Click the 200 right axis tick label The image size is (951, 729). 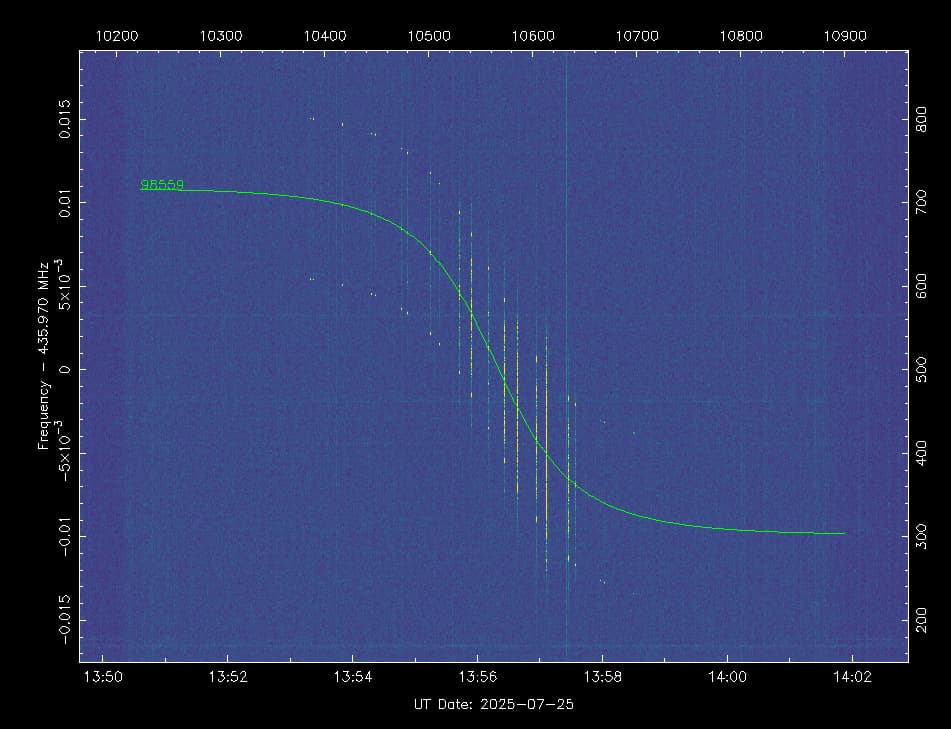pyautogui.click(x=924, y=620)
